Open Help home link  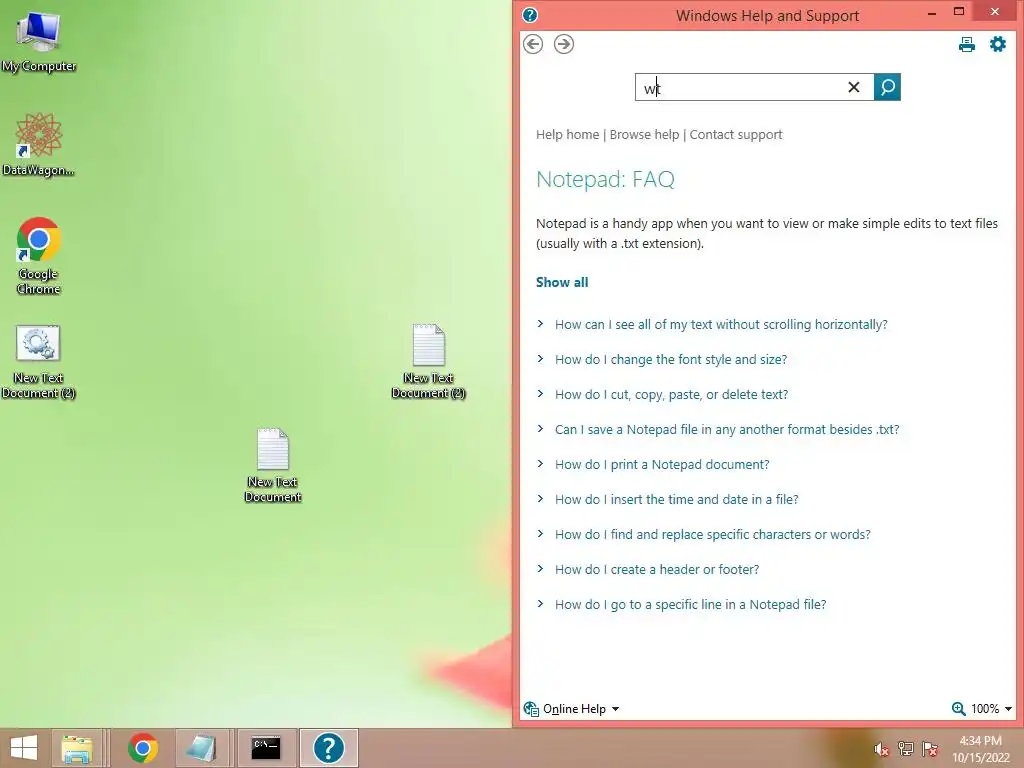coord(567,135)
